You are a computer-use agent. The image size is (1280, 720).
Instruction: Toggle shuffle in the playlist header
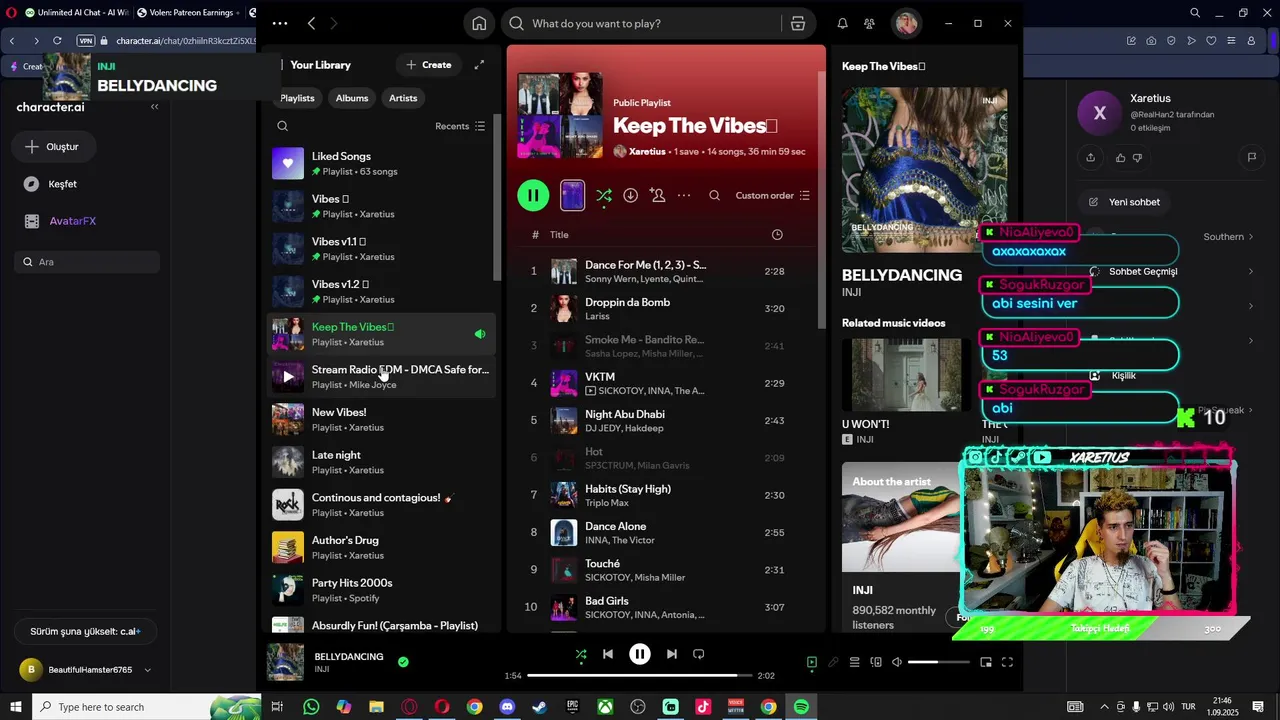tap(604, 196)
